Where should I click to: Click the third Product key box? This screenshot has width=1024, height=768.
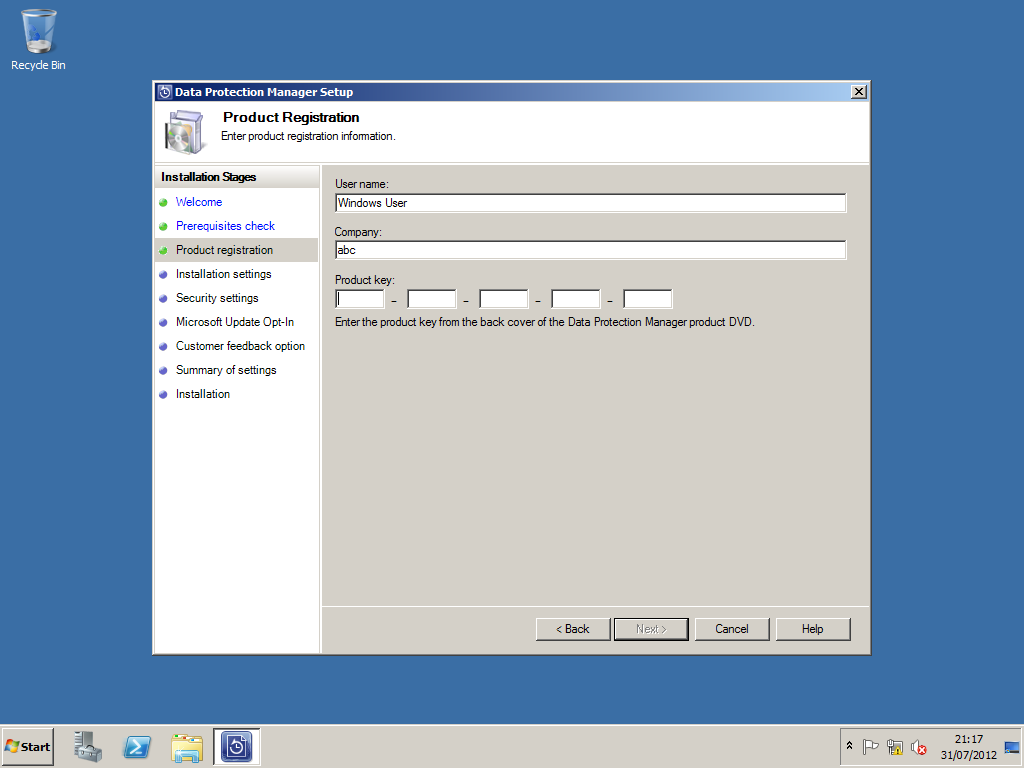point(504,299)
